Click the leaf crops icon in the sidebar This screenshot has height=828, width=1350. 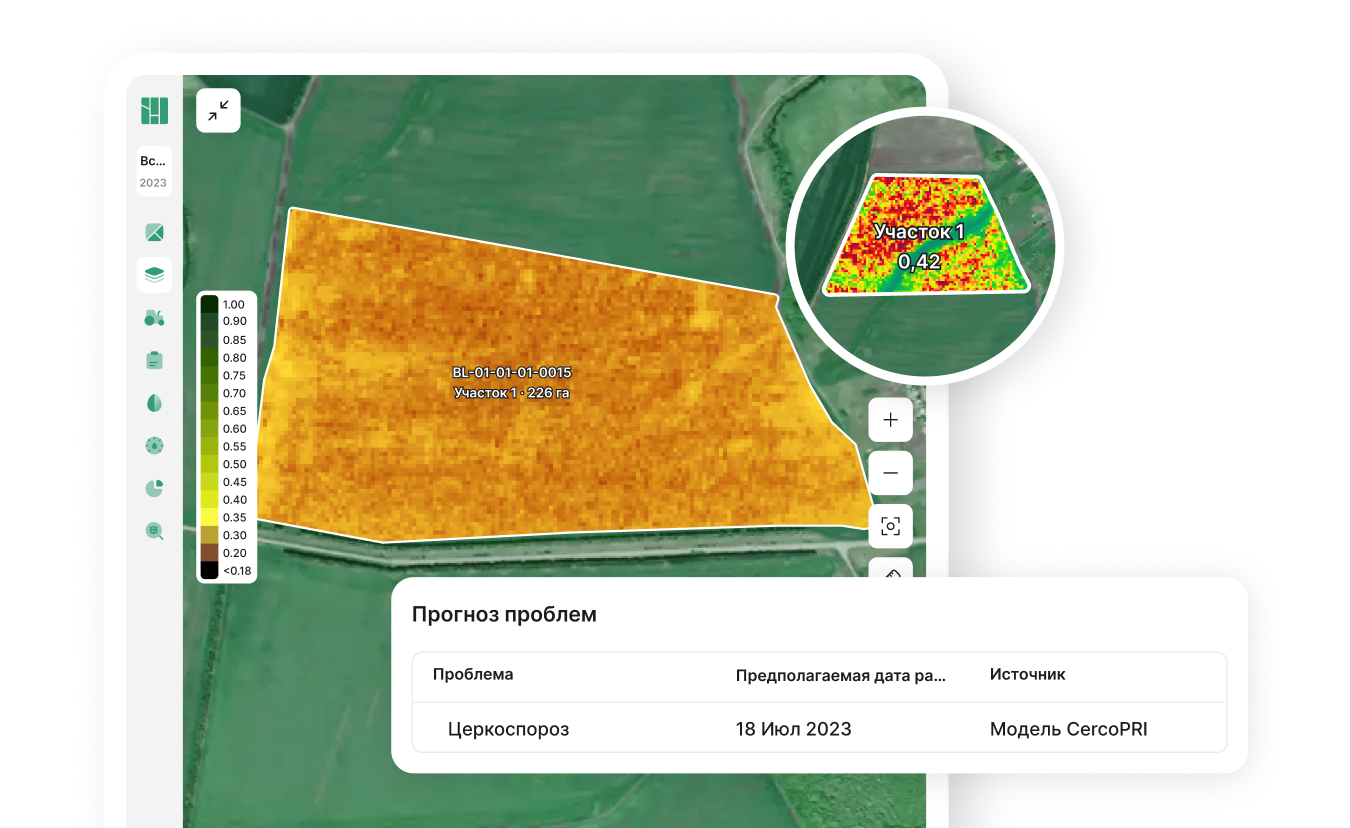[154, 403]
